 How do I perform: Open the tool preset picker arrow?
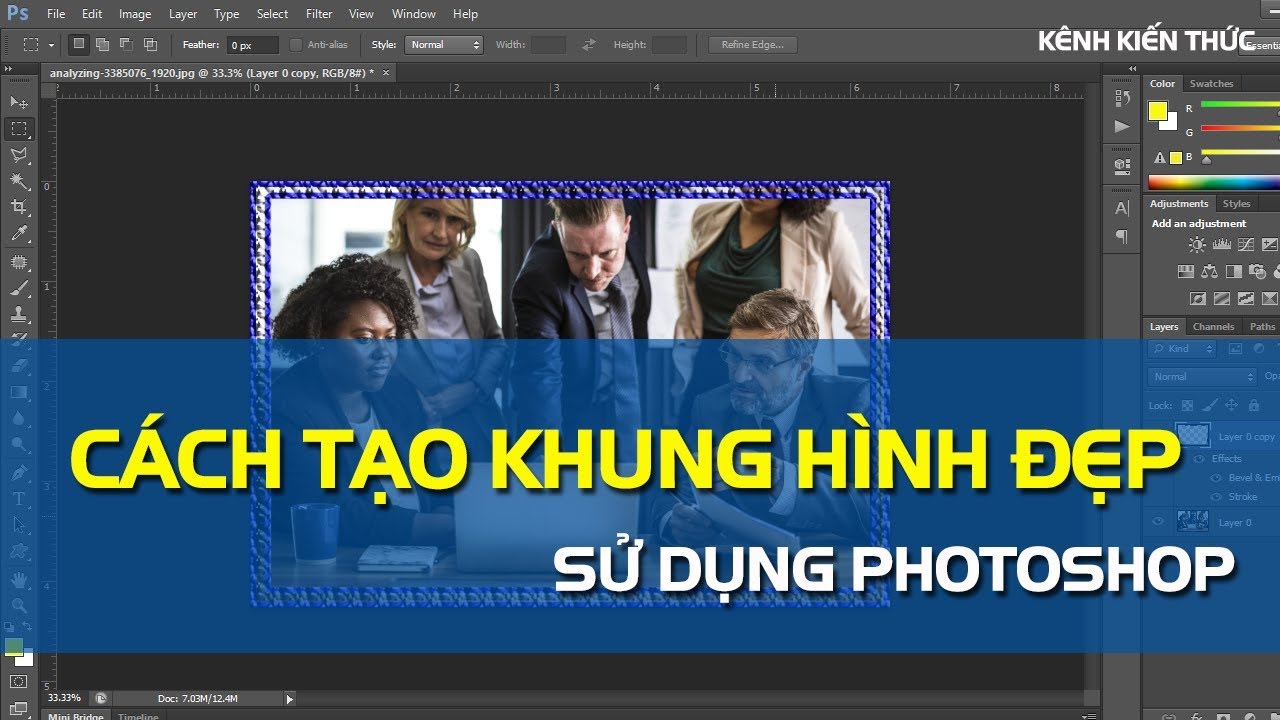point(51,45)
